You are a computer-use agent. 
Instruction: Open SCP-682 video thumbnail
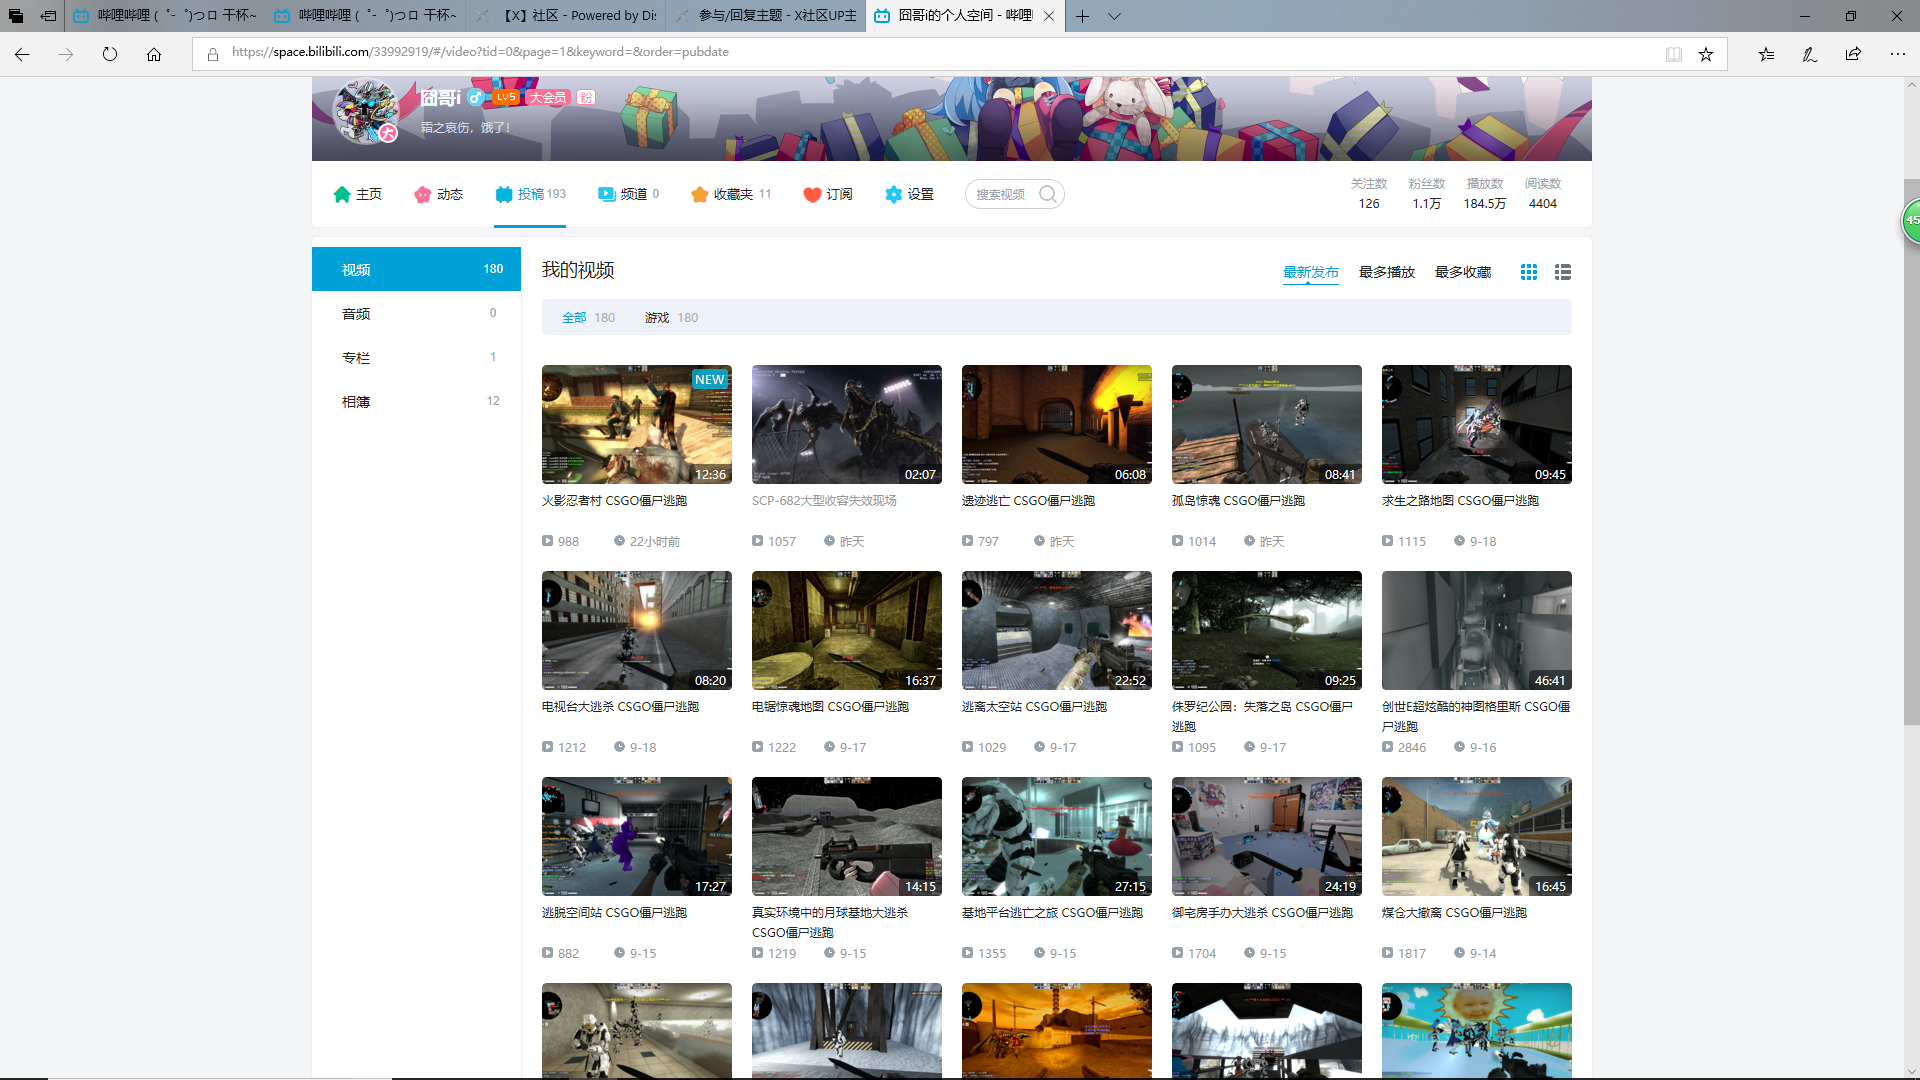[x=846, y=424]
